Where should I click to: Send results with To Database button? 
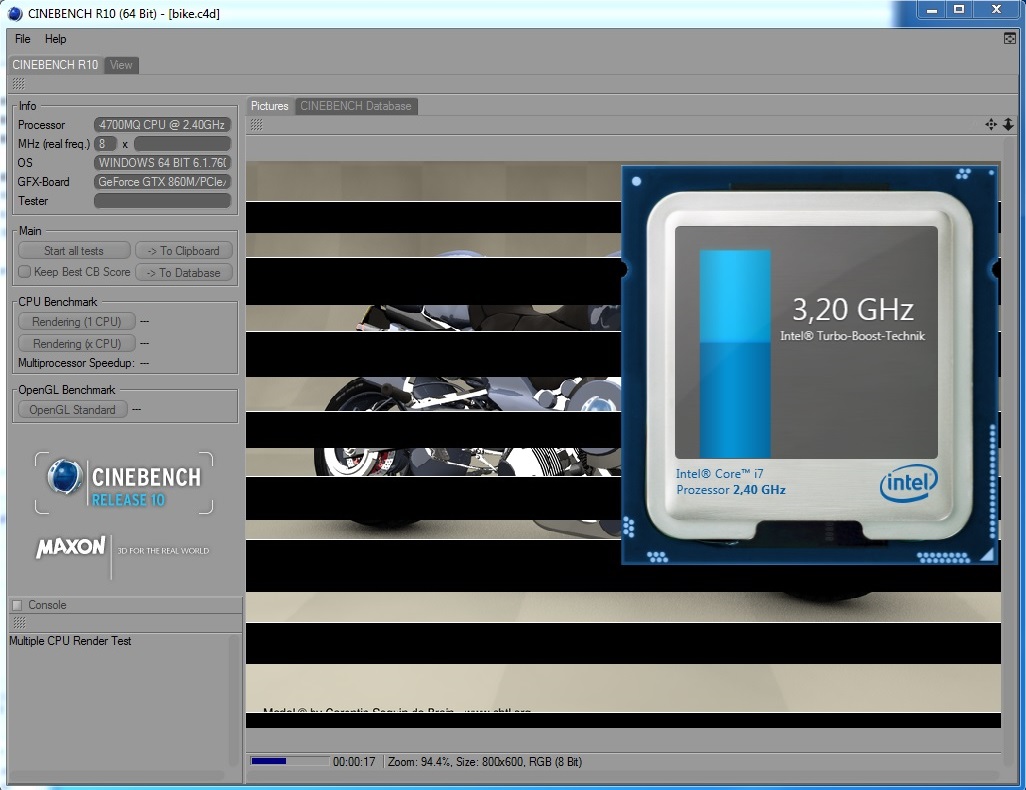pyautogui.click(x=183, y=272)
